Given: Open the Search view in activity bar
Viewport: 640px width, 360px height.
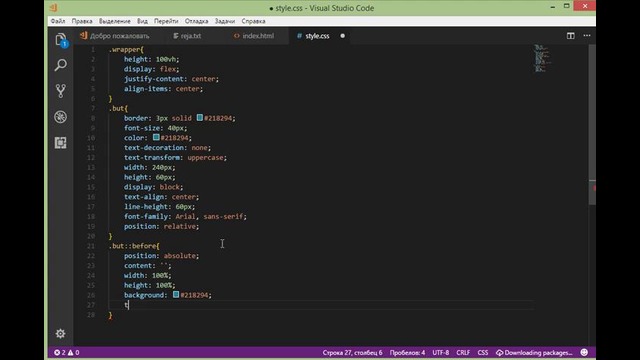Looking at the screenshot, I should [x=60, y=65].
